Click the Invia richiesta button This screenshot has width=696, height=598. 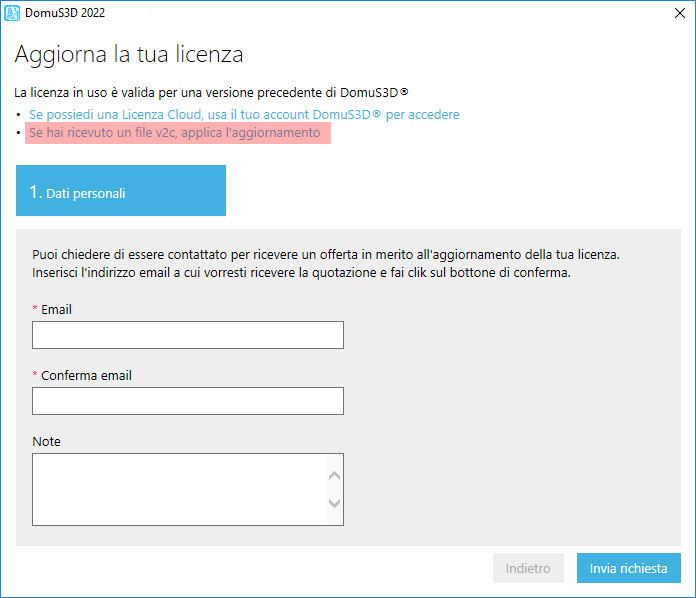629,568
